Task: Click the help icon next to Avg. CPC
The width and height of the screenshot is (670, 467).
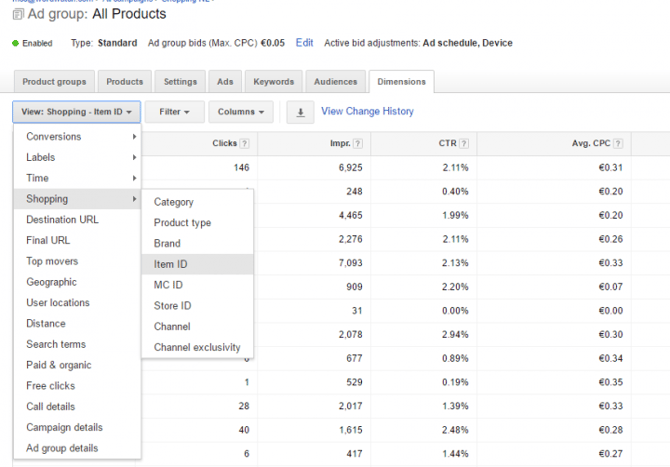Action: tap(618, 144)
